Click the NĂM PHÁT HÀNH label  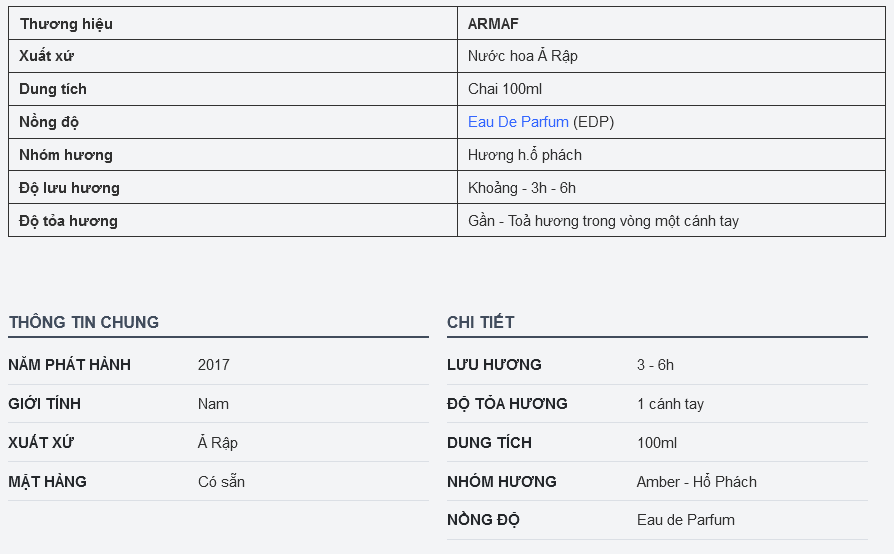coord(70,365)
